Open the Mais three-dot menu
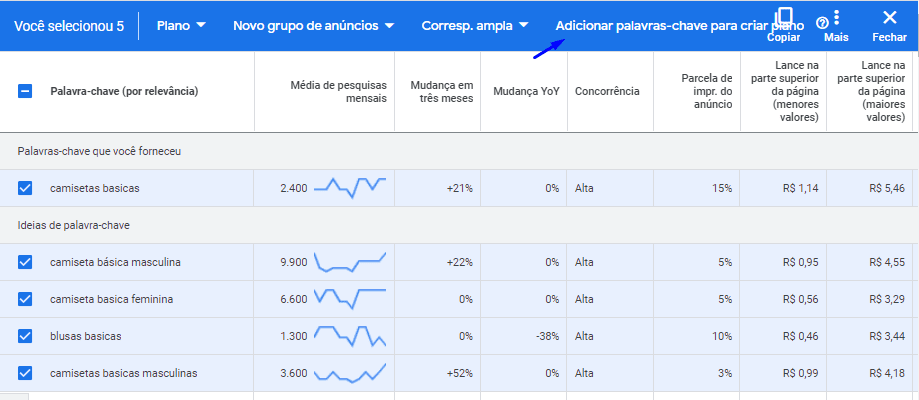This screenshot has width=919, height=400. coord(836,19)
